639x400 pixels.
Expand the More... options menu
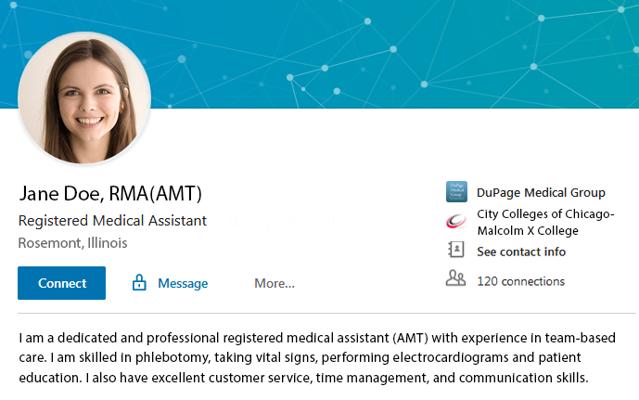(274, 283)
